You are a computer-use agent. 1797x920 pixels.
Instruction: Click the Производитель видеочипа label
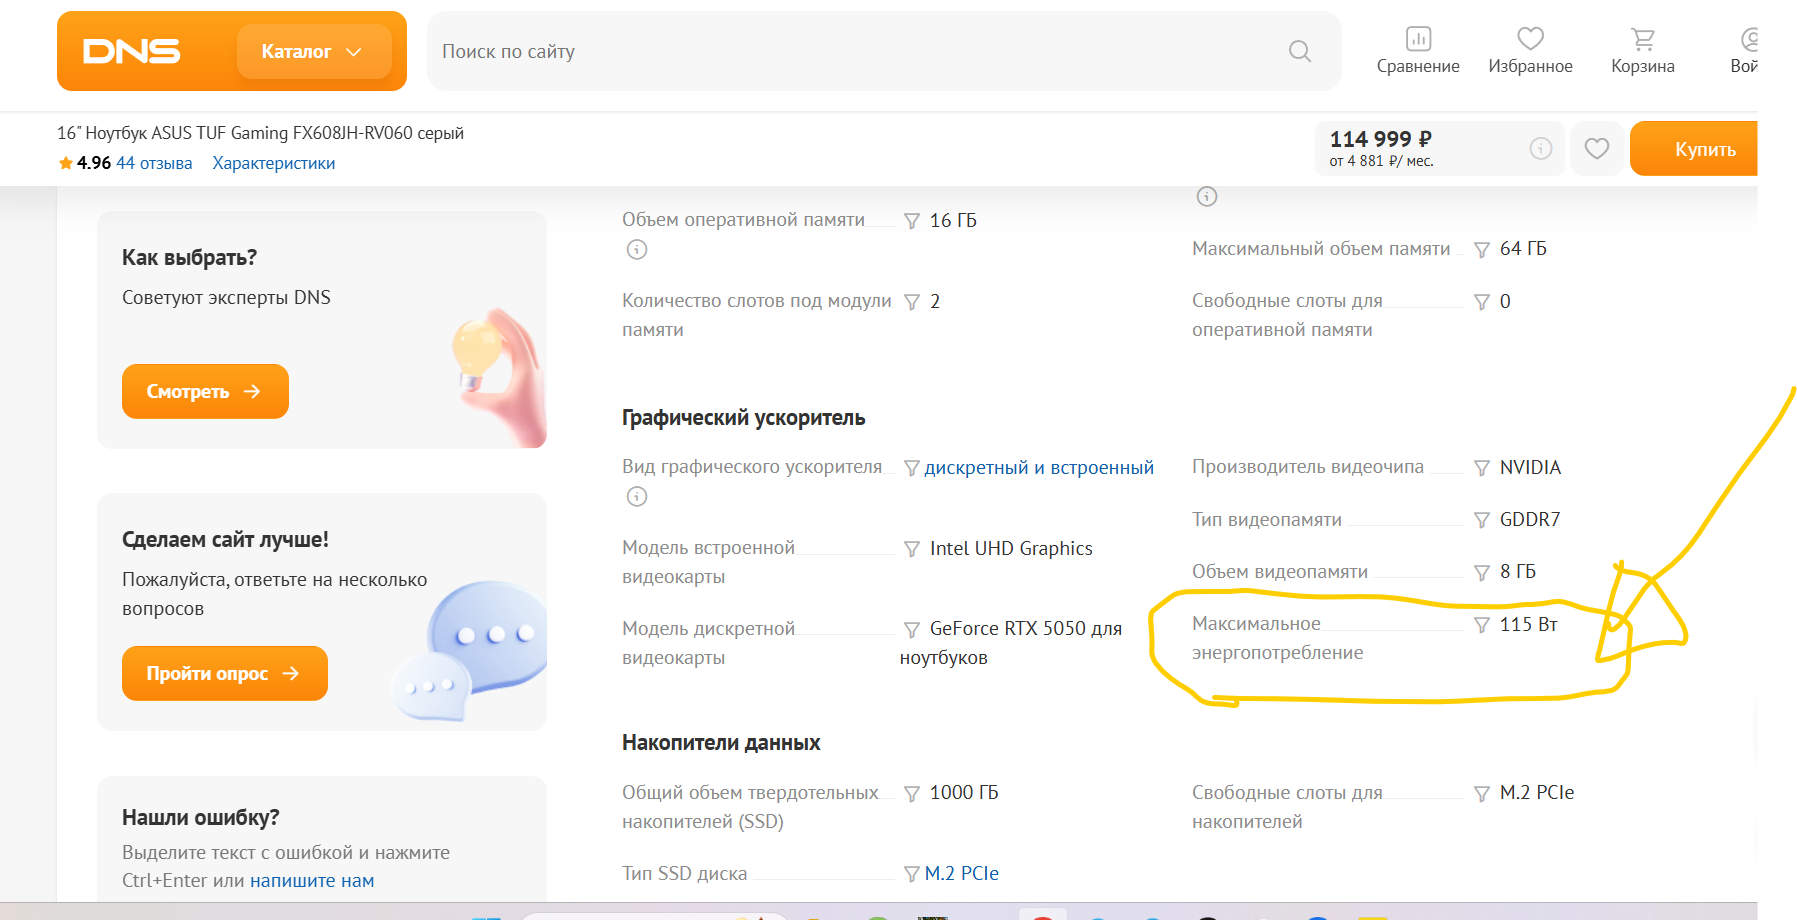1308,466
